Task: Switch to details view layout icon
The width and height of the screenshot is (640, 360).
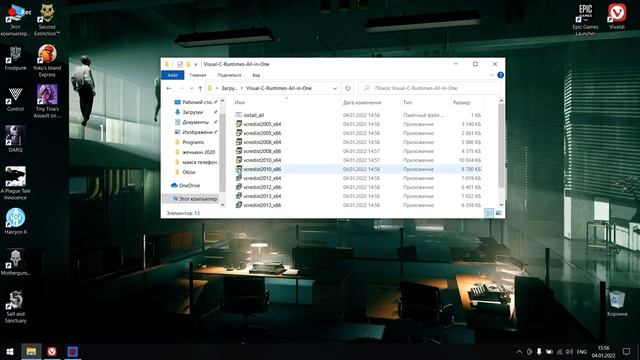Action: pos(489,213)
